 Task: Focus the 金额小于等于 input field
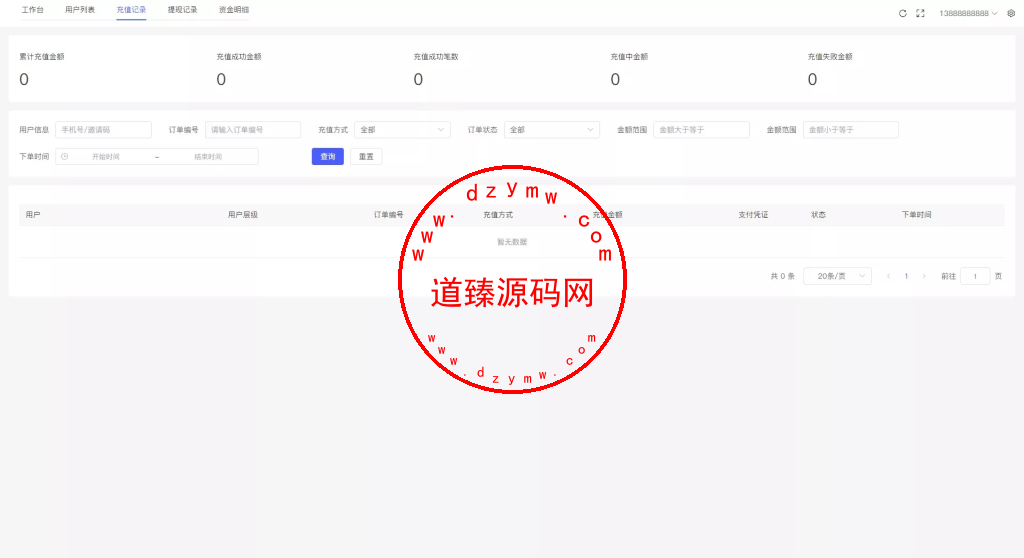click(x=851, y=130)
